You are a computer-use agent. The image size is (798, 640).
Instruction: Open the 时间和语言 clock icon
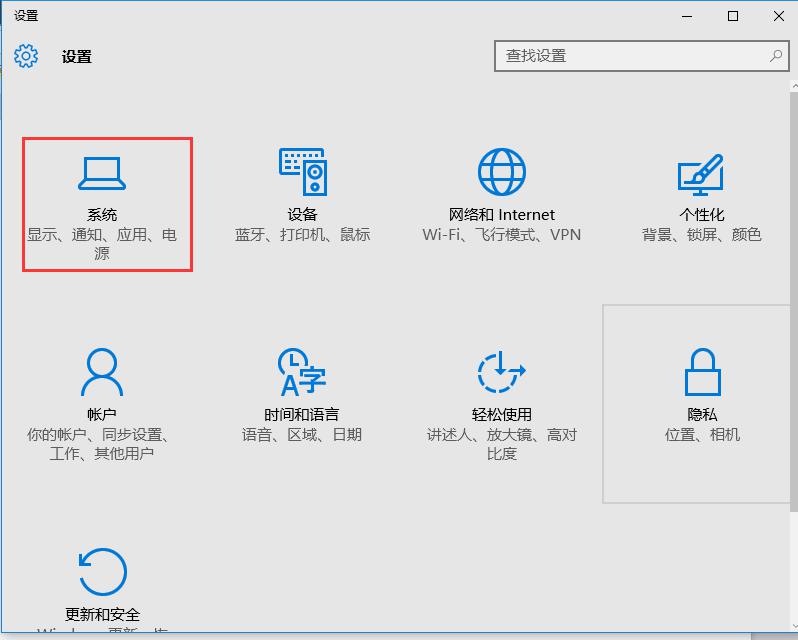point(302,372)
